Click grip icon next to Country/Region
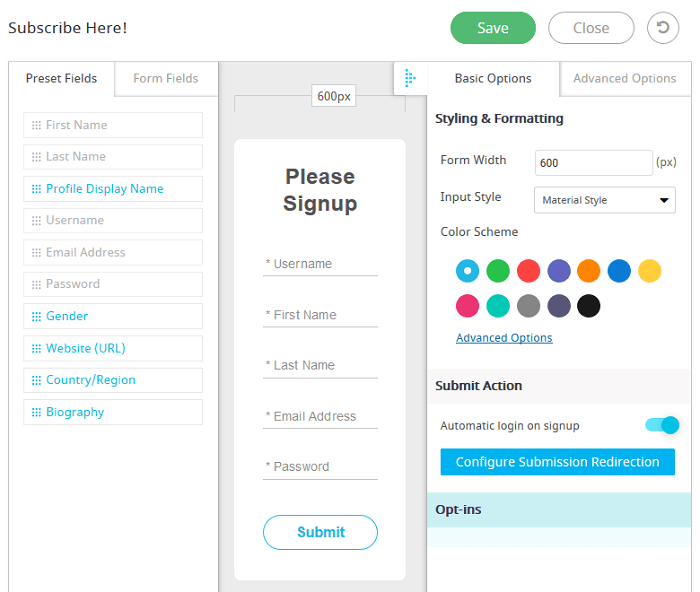 [x=37, y=380]
